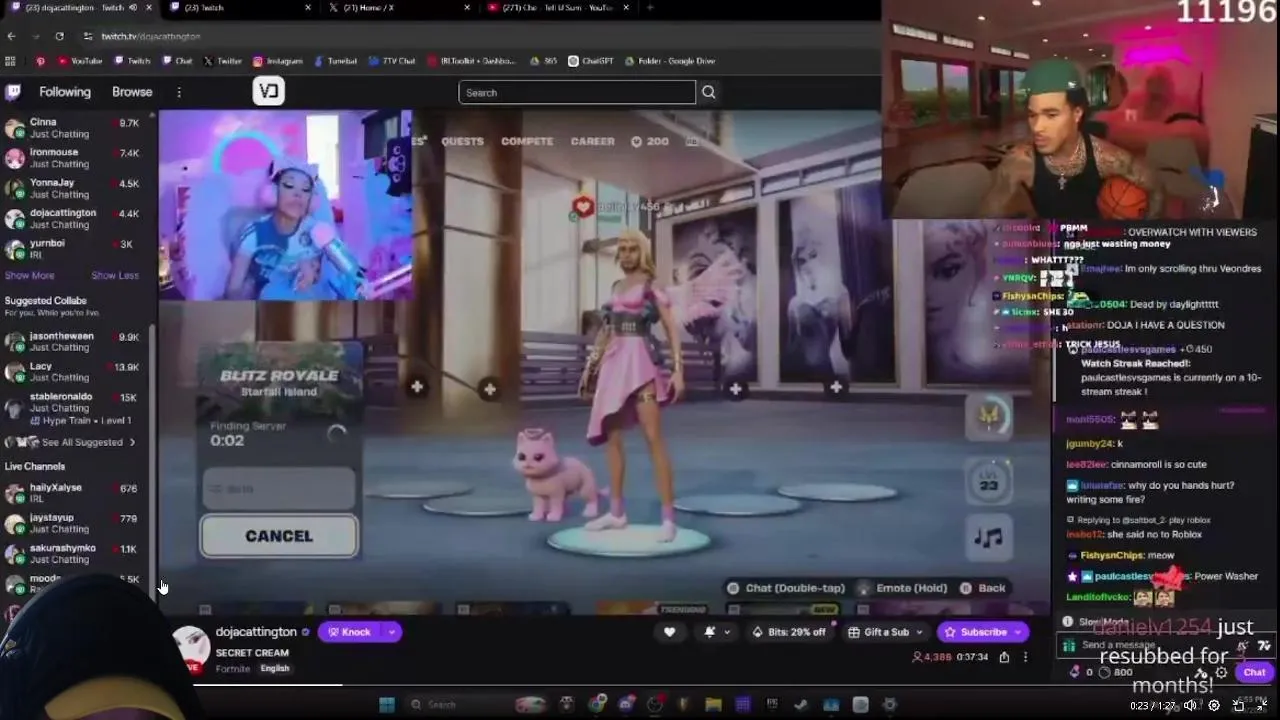Screen dimensions: 1280x720
Task: Click the level 23 badge in game
Action: (x=988, y=481)
